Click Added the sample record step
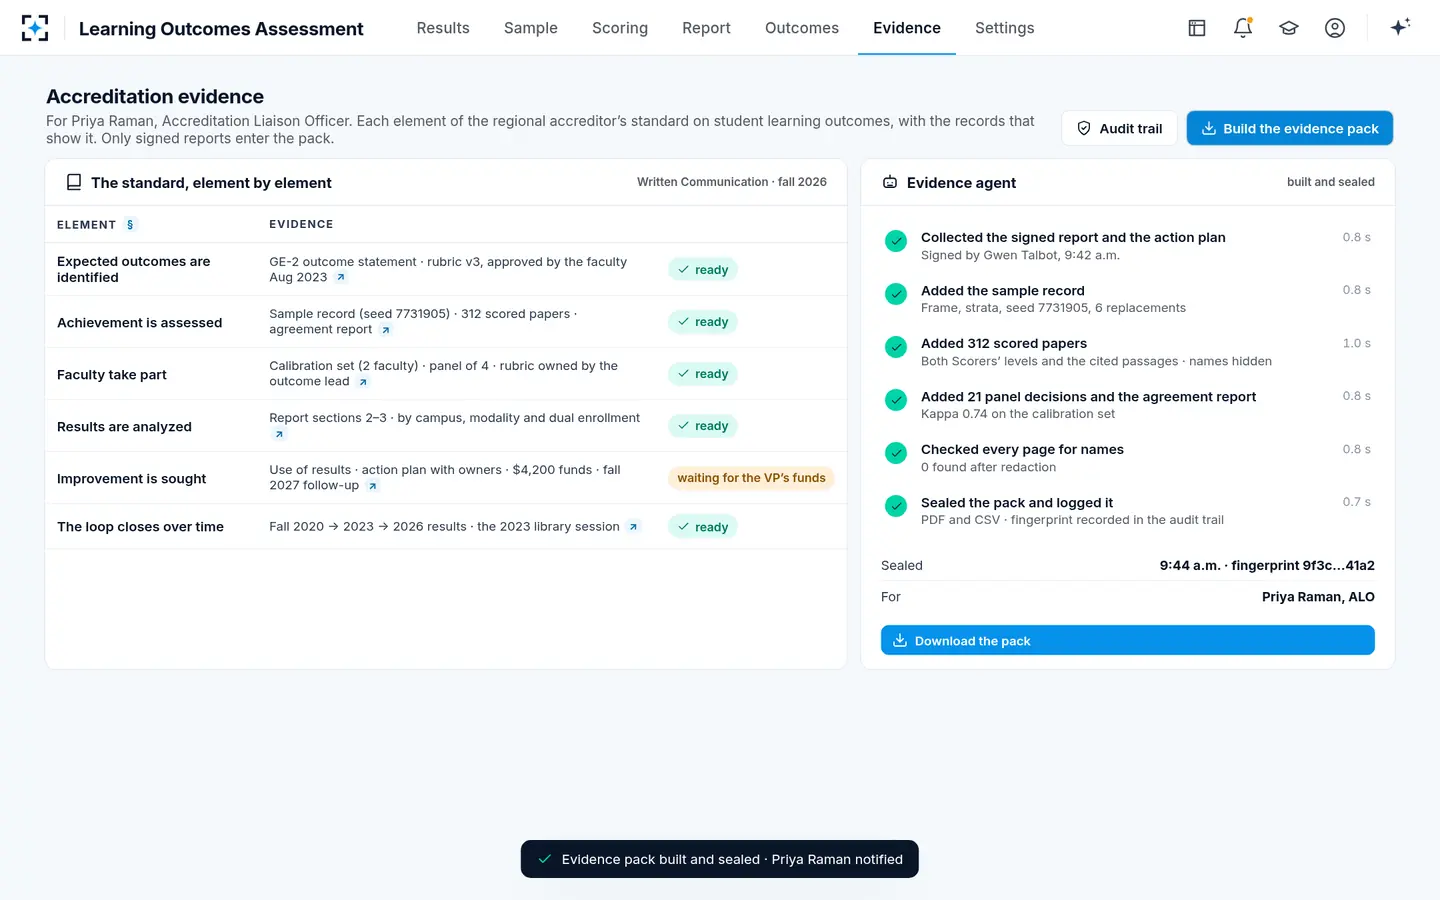1440x900 pixels. pos(1128,298)
